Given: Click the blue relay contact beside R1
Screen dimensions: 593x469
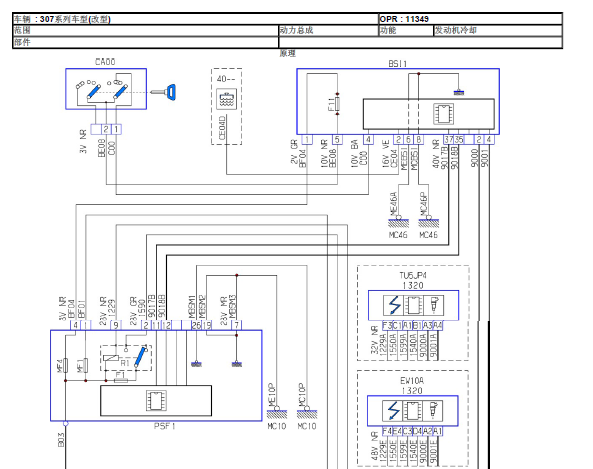Looking at the screenshot, I should [x=140, y=356].
